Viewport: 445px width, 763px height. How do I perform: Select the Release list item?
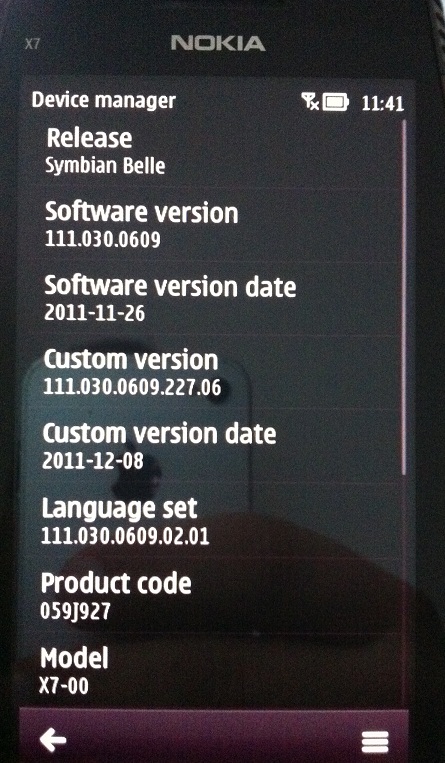[x=212, y=153]
